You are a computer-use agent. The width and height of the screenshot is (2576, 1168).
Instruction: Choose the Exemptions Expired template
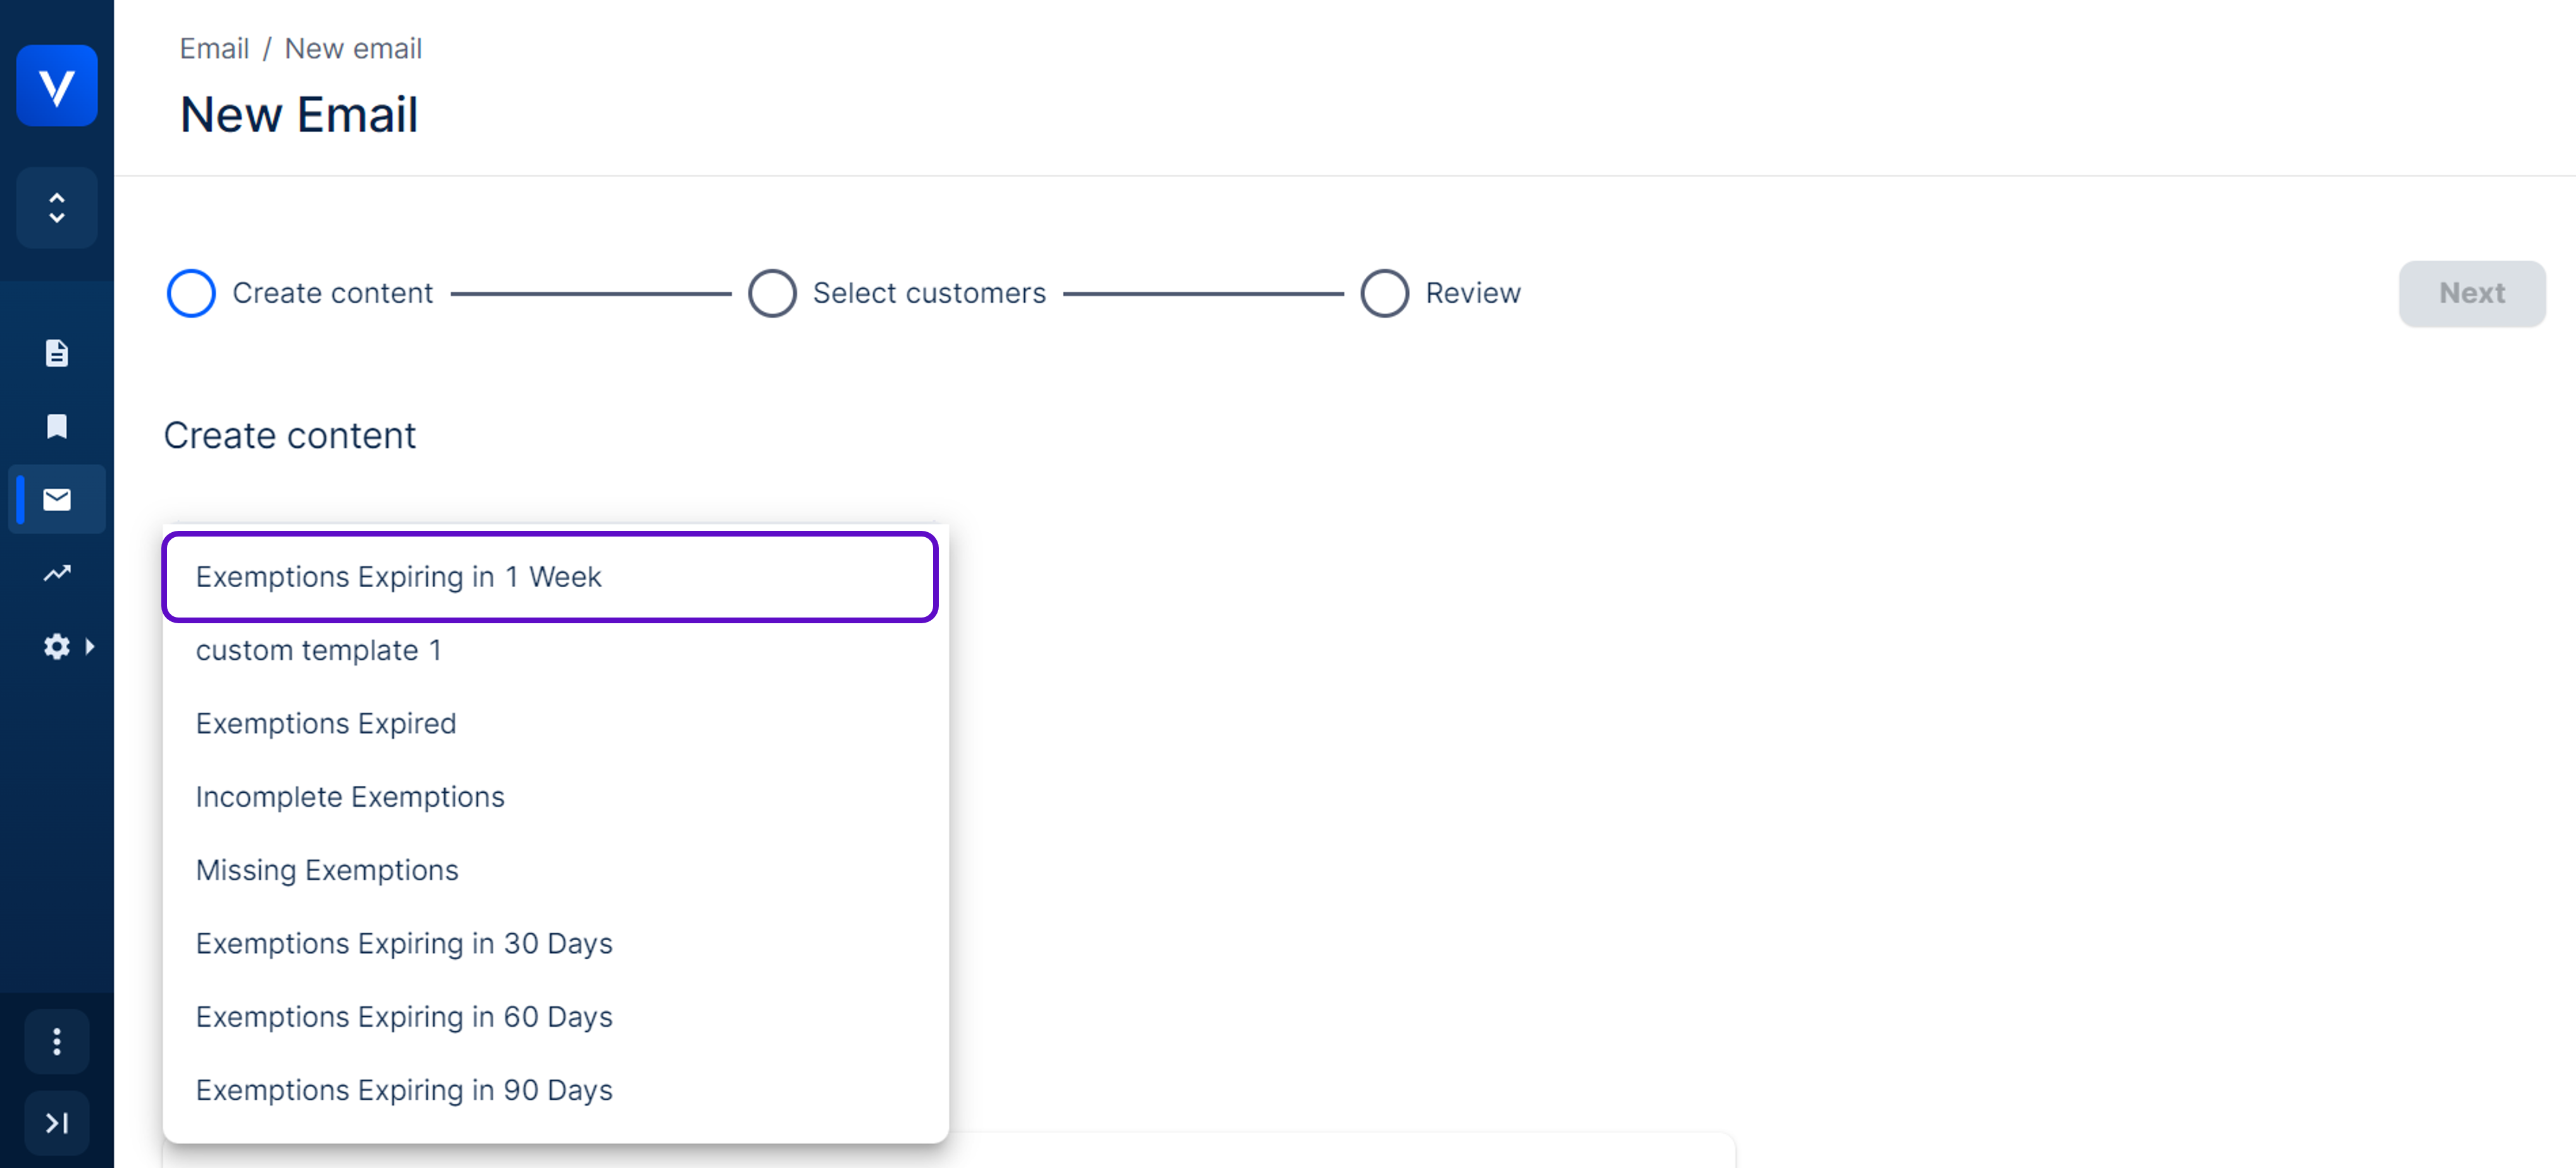click(326, 724)
